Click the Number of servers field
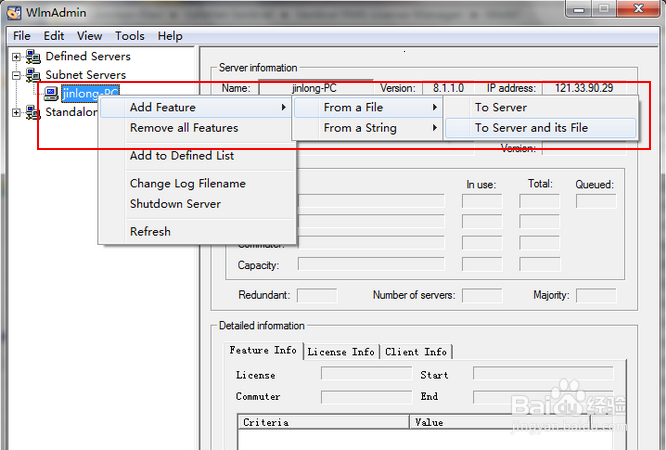 point(482,295)
